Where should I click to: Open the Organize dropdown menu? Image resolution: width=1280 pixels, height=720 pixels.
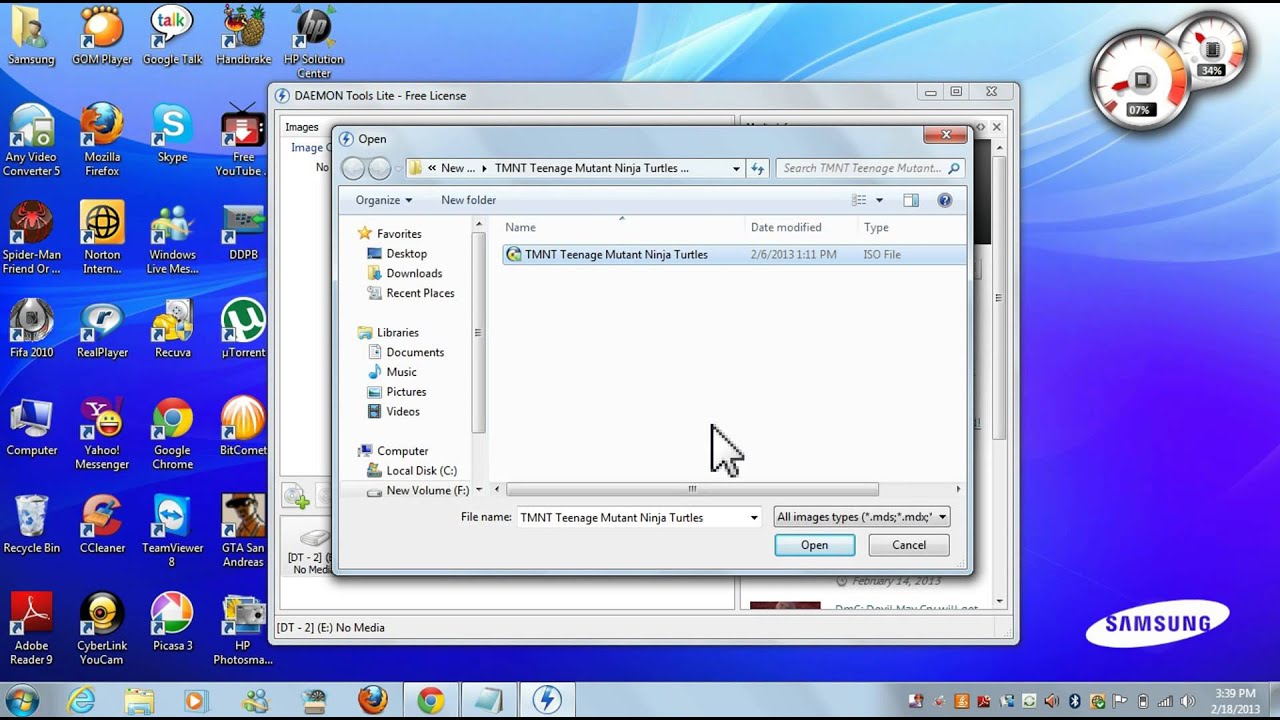pyautogui.click(x=383, y=200)
